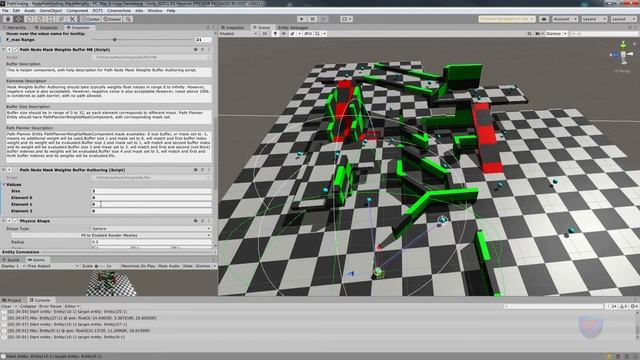Select the Transform tool in the toolbar
The width and height of the screenshot is (640, 360).
coord(61,19)
